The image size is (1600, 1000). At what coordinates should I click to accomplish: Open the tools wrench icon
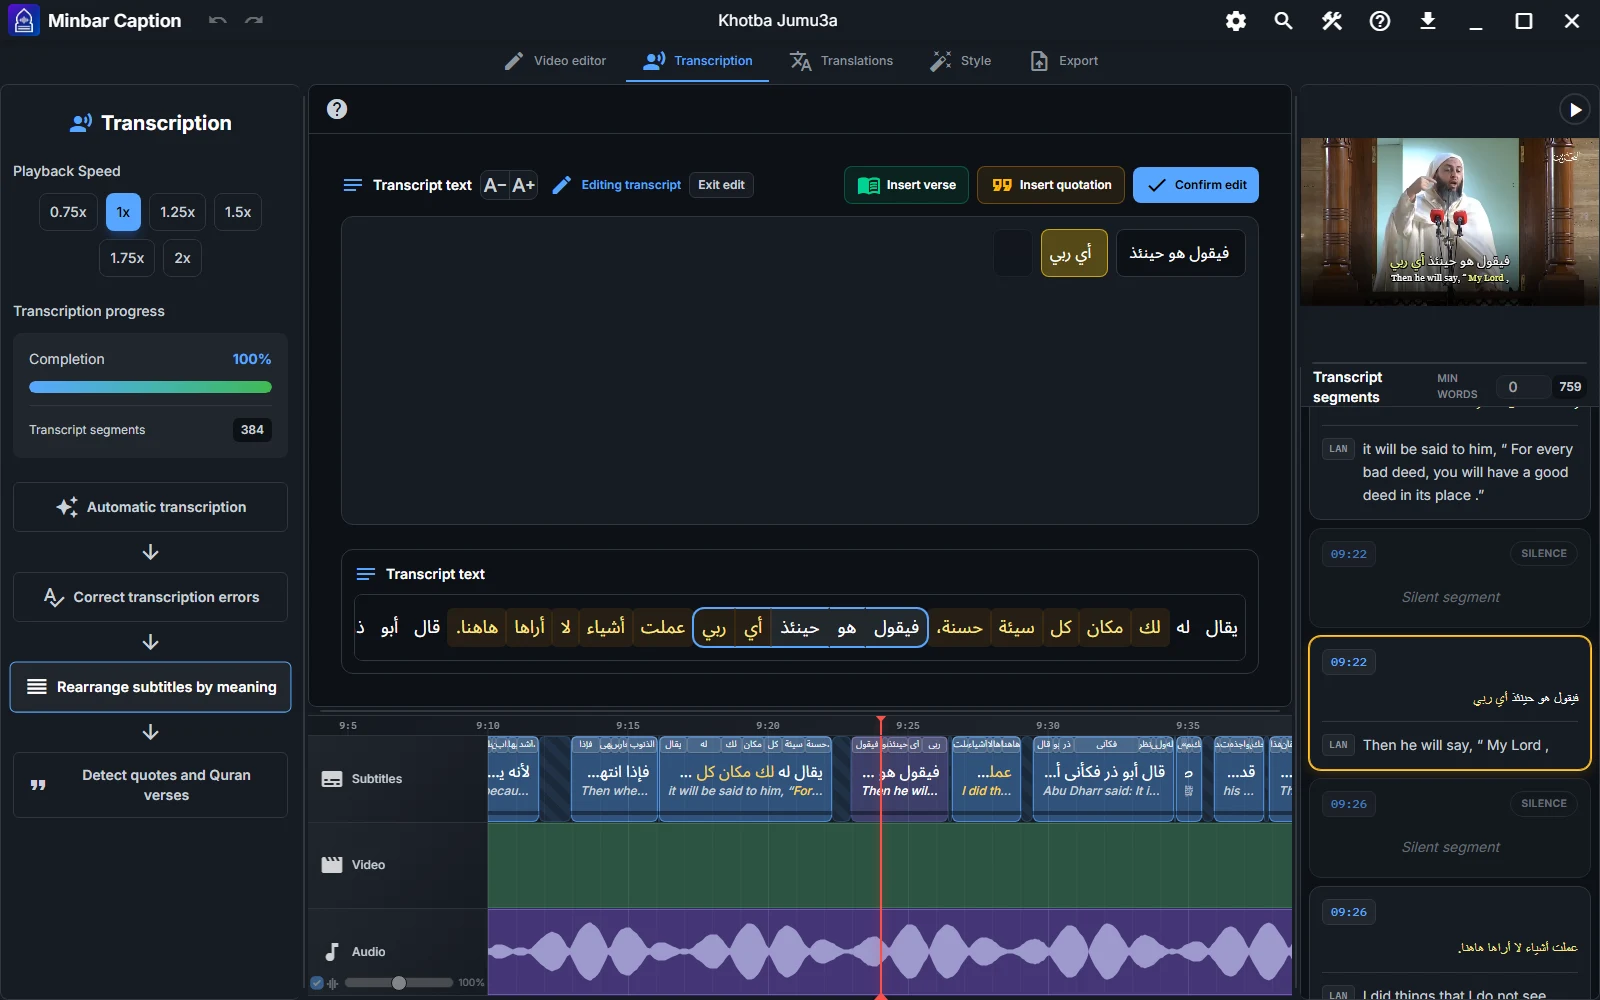click(x=1332, y=21)
